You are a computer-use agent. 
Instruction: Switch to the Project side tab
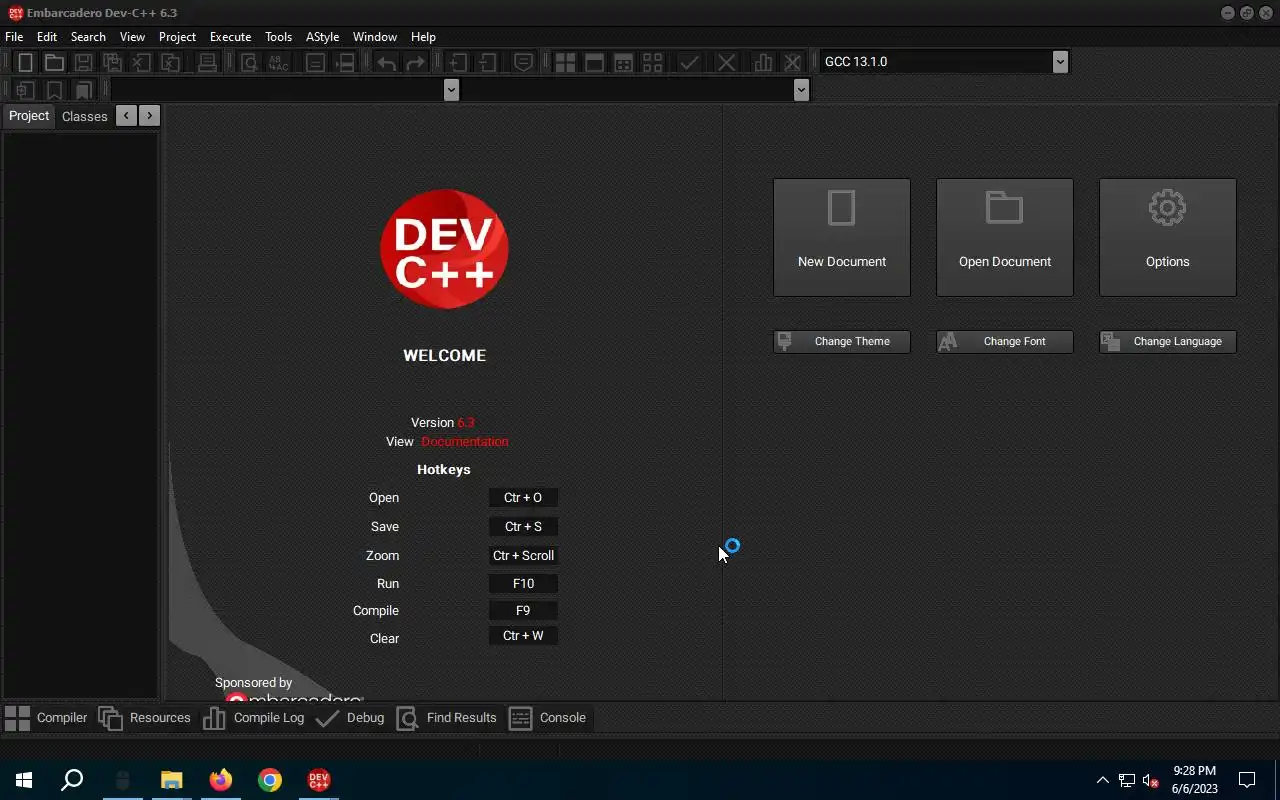[29, 116]
